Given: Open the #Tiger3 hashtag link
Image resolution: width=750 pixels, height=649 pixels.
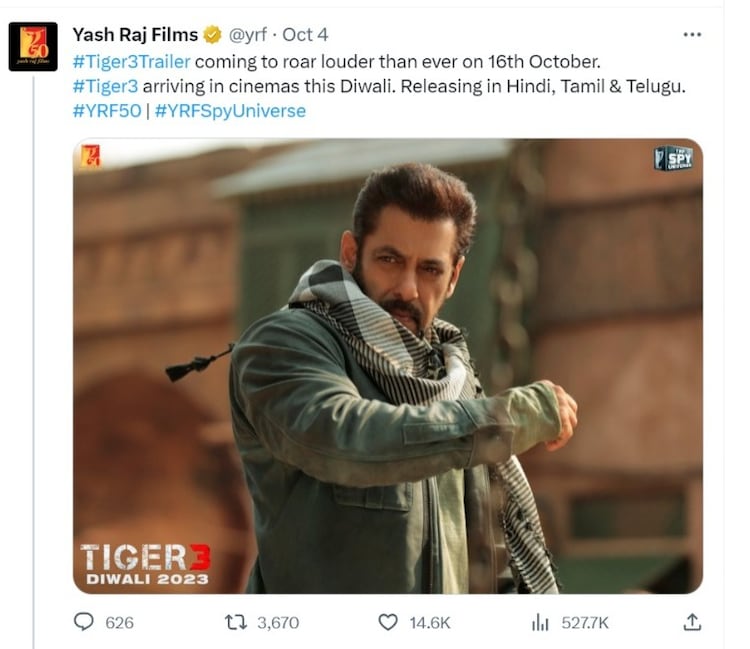Looking at the screenshot, I should click(x=105, y=86).
